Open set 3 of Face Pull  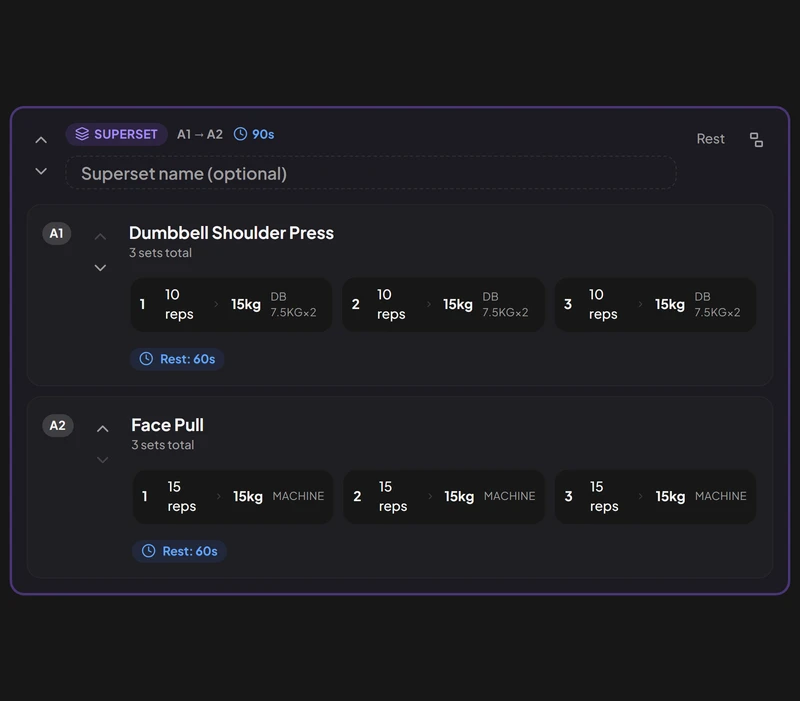(x=655, y=497)
